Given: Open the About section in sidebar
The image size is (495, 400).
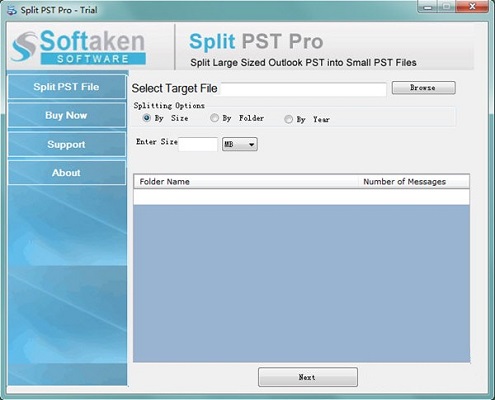Looking at the screenshot, I should pyautogui.click(x=67, y=173).
